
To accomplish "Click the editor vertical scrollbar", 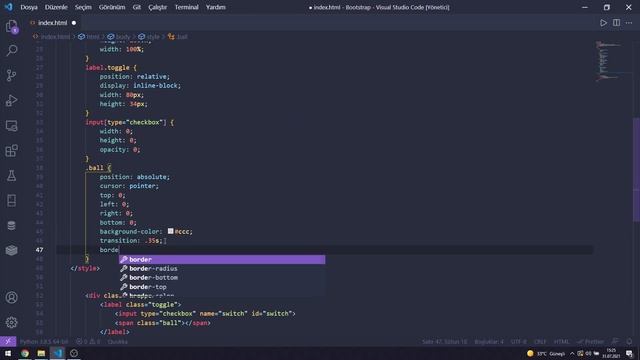I will point(636,170).
